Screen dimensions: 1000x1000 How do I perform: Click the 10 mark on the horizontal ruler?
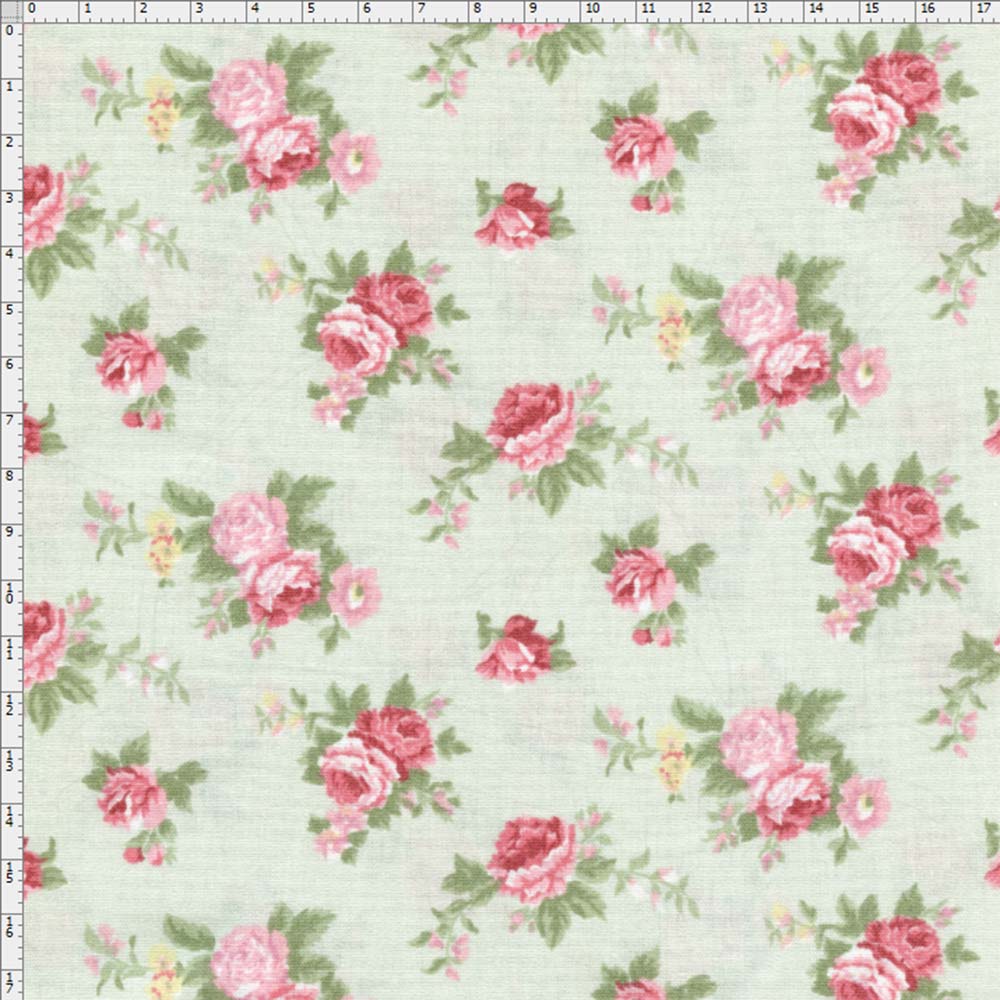[x=592, y=9]
